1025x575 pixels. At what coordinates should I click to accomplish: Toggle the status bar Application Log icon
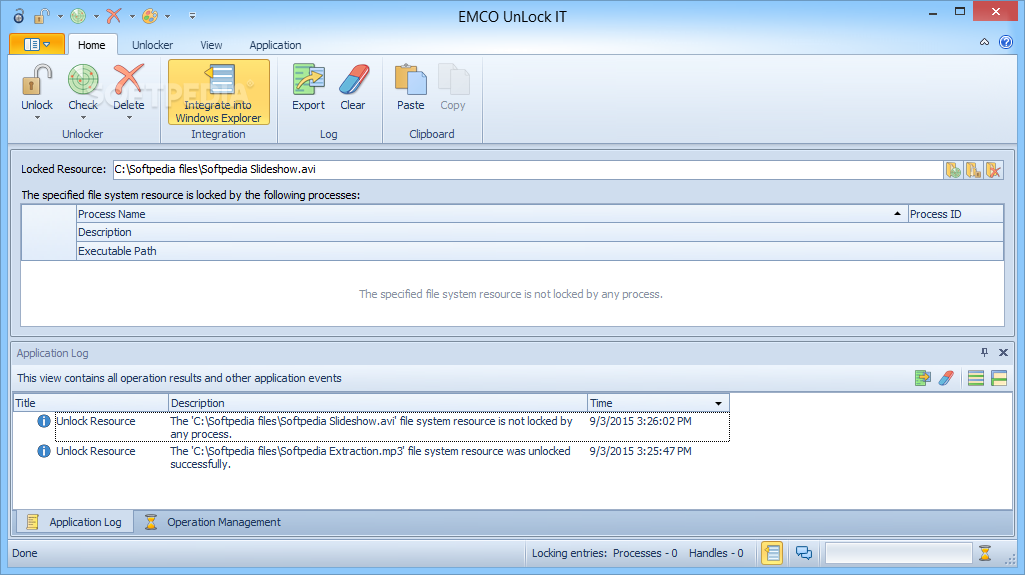(x=772, y=553)
